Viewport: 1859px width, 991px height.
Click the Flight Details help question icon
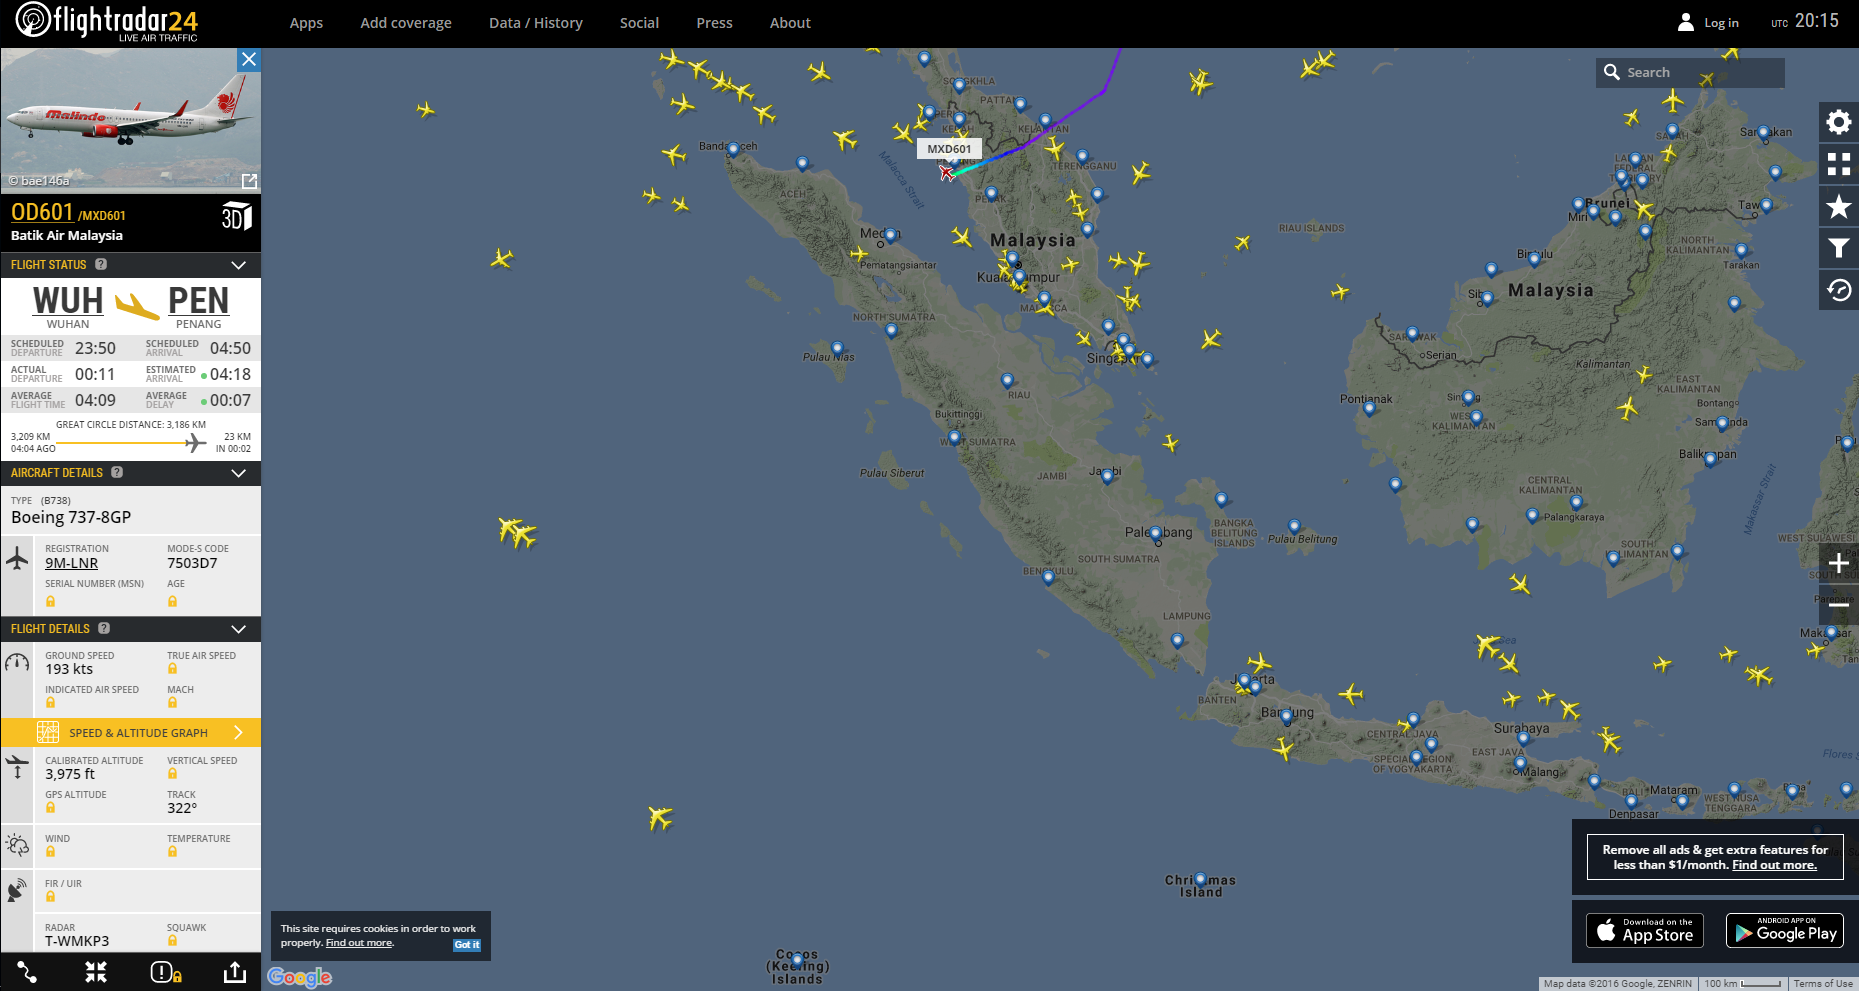pos(104,629)
